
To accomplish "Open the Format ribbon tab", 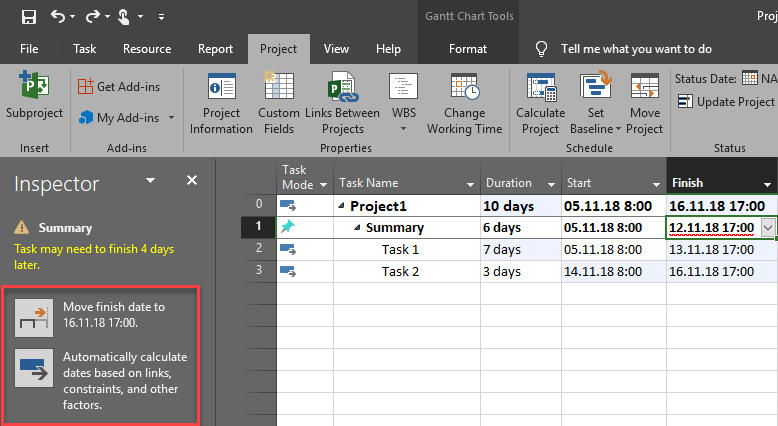I will pos(468,49).
